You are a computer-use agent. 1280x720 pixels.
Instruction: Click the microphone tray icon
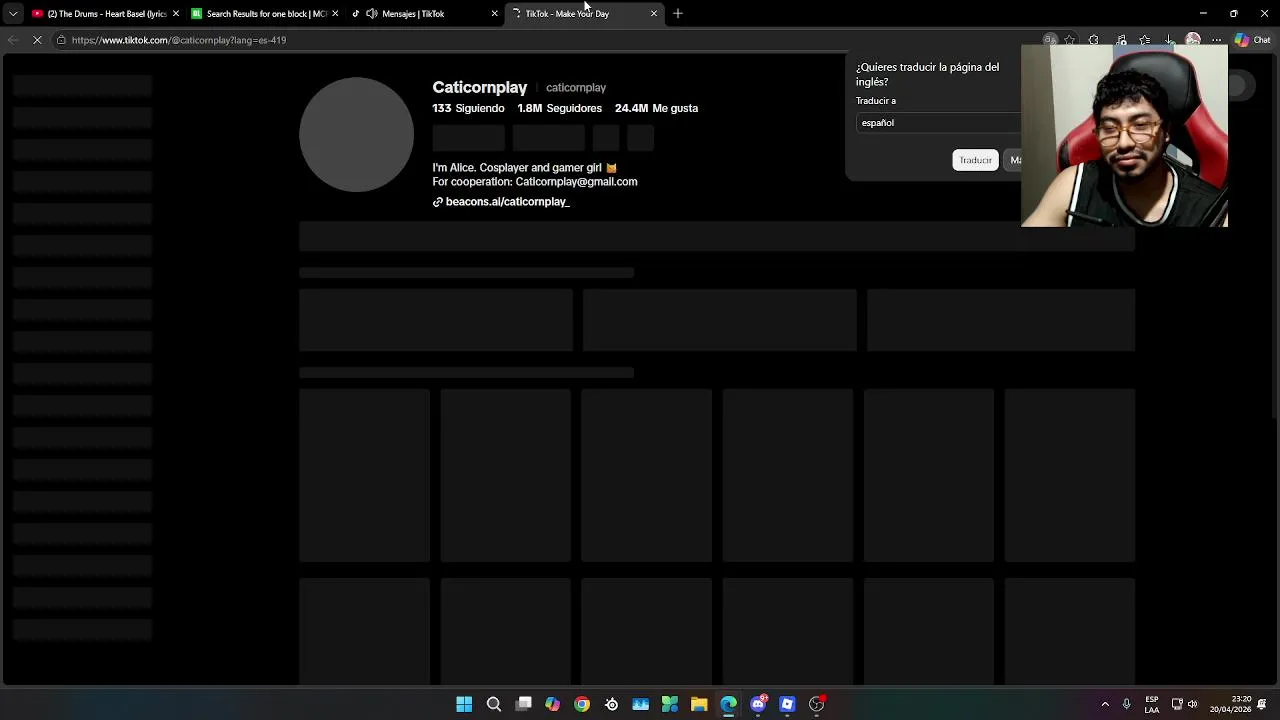pos(1126,704)
